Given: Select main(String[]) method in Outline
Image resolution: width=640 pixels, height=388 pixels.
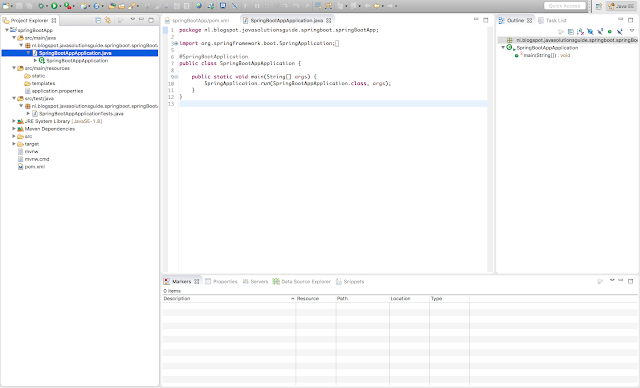Looking at the screenshot, I should (x=547, y=55).
